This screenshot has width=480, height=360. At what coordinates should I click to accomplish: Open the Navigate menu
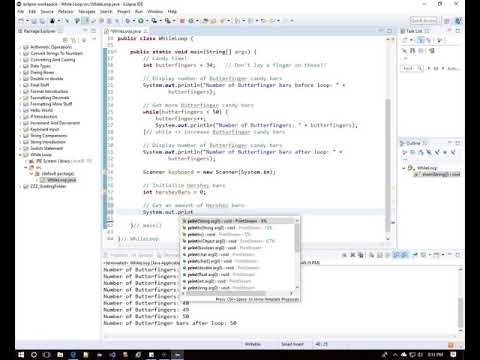87,11
